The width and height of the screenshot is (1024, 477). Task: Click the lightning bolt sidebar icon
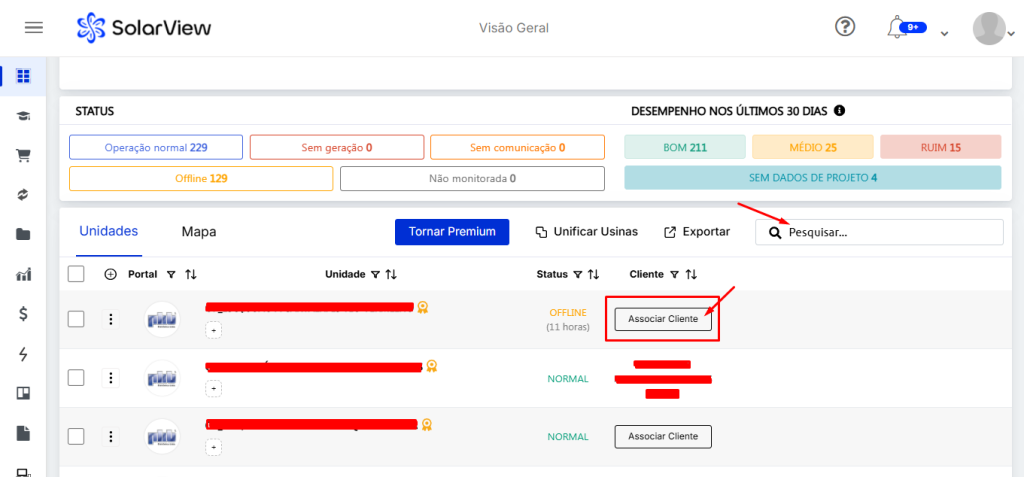(x=23, y=353)
